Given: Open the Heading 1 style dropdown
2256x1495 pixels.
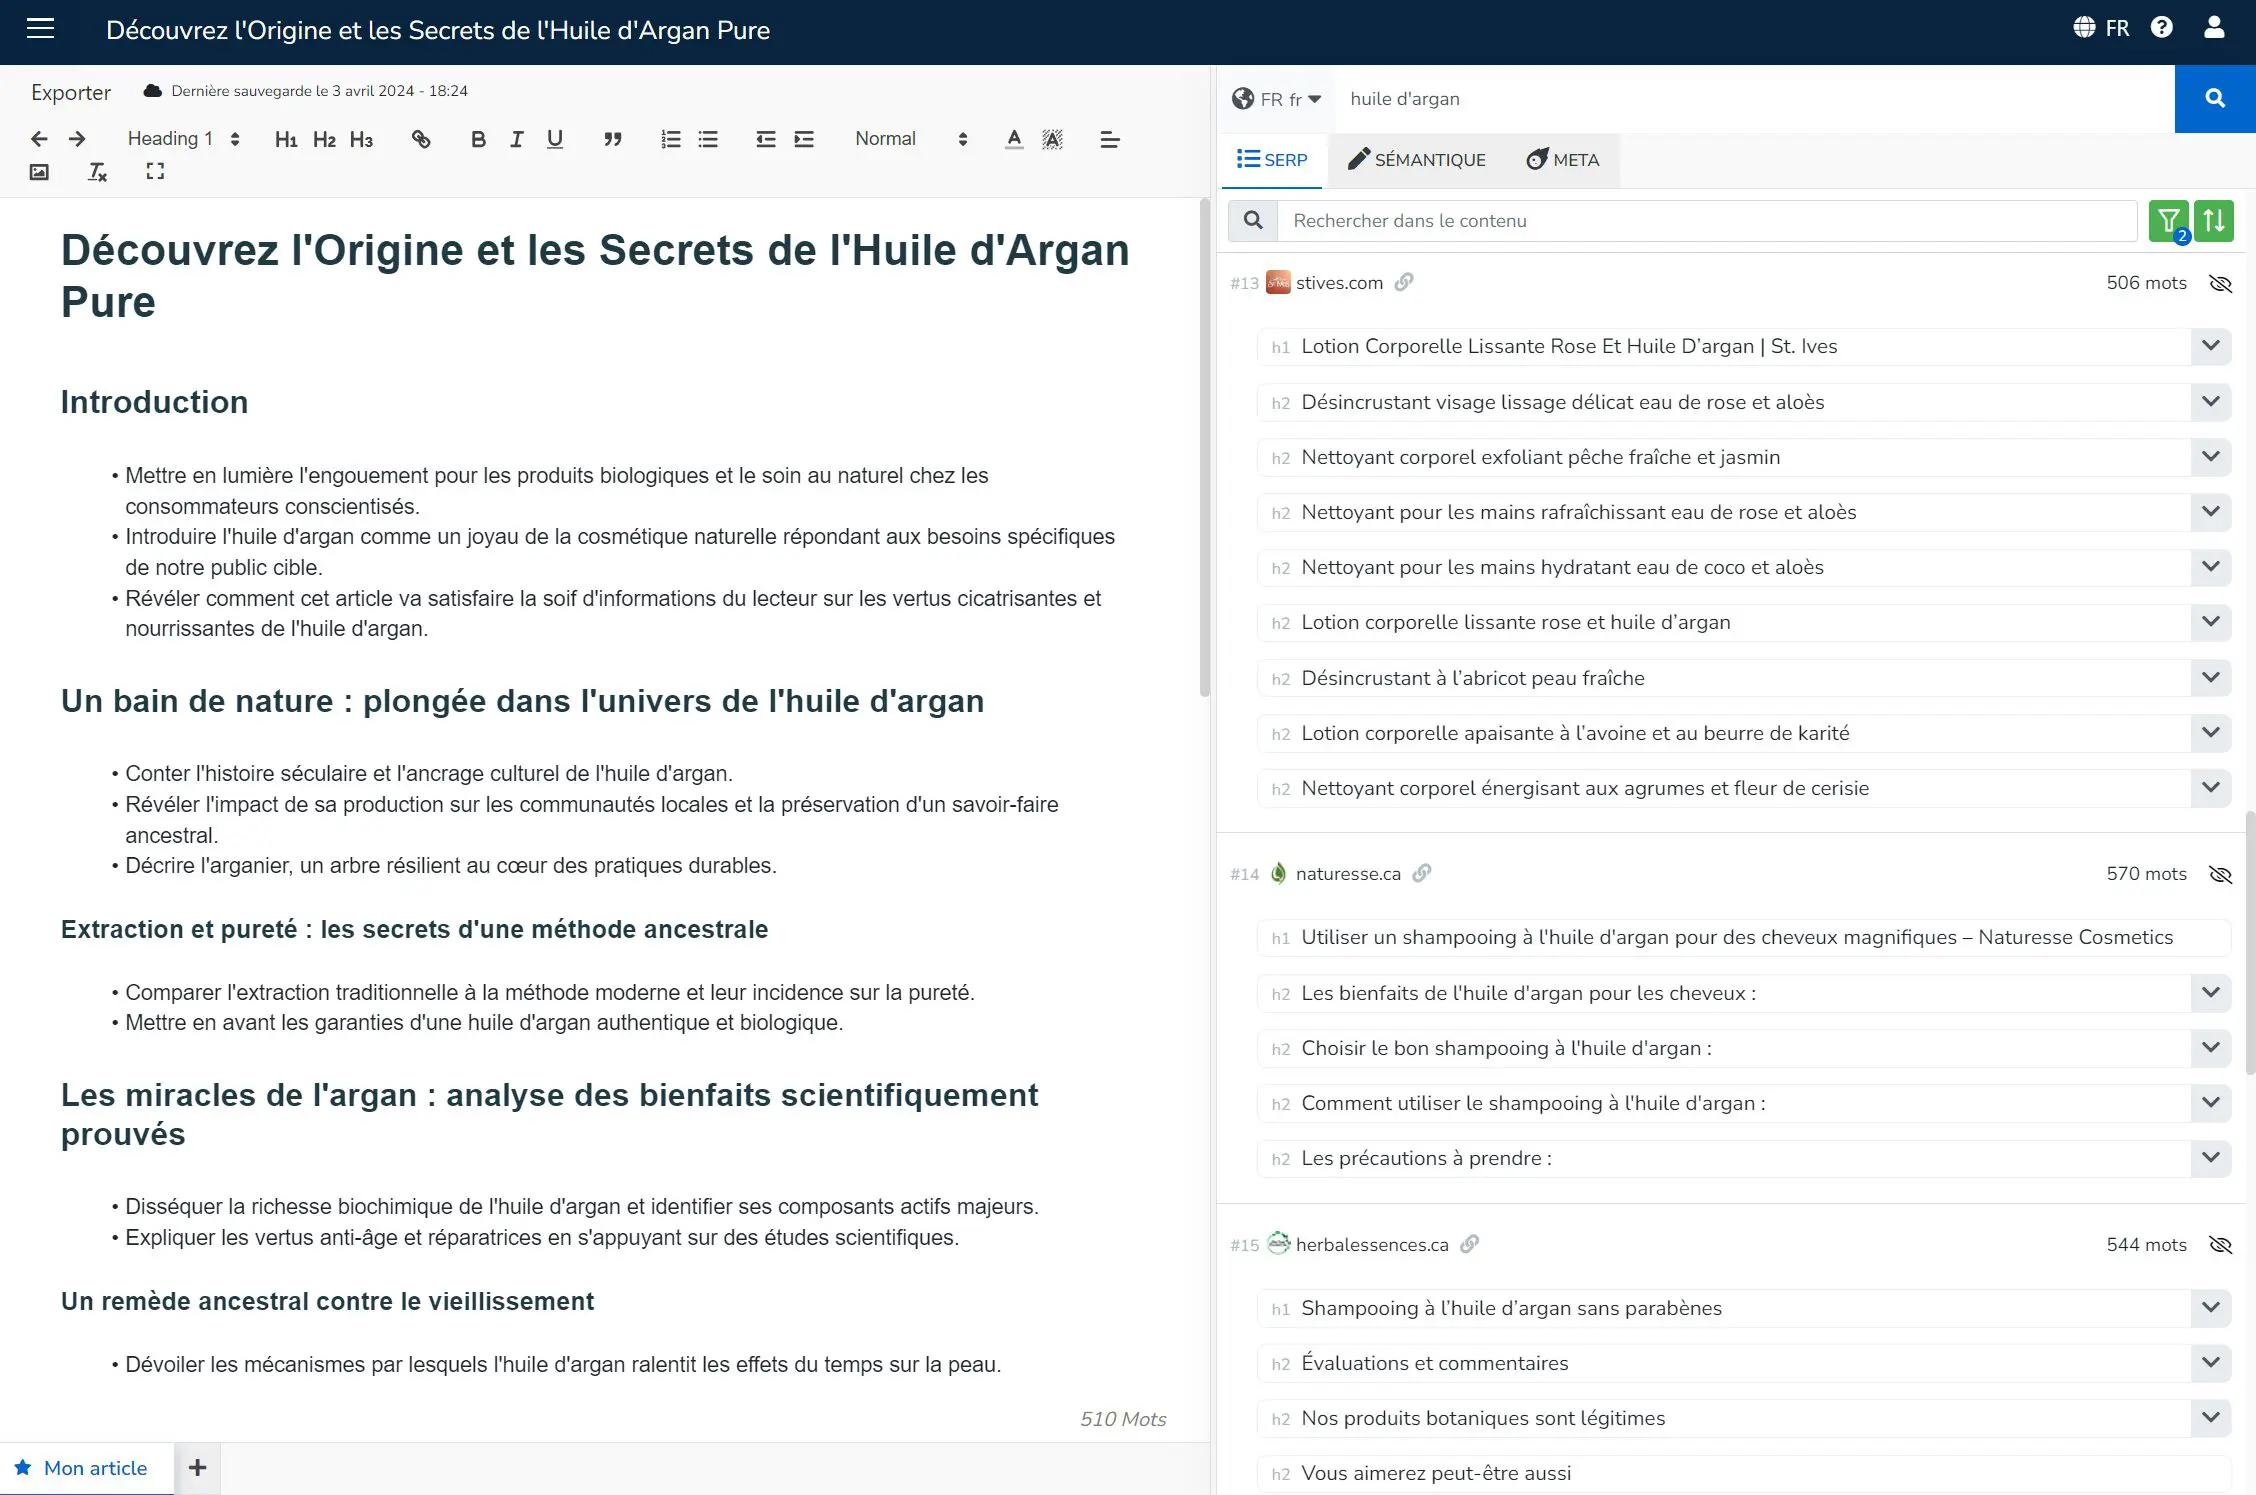Looking at the screenshot, I should tap(183, 139).
